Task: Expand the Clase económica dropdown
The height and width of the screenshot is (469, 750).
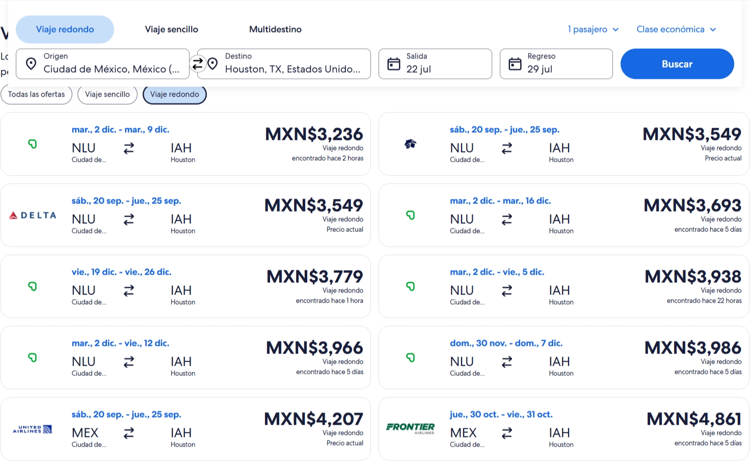Action: tap(676, 29)
